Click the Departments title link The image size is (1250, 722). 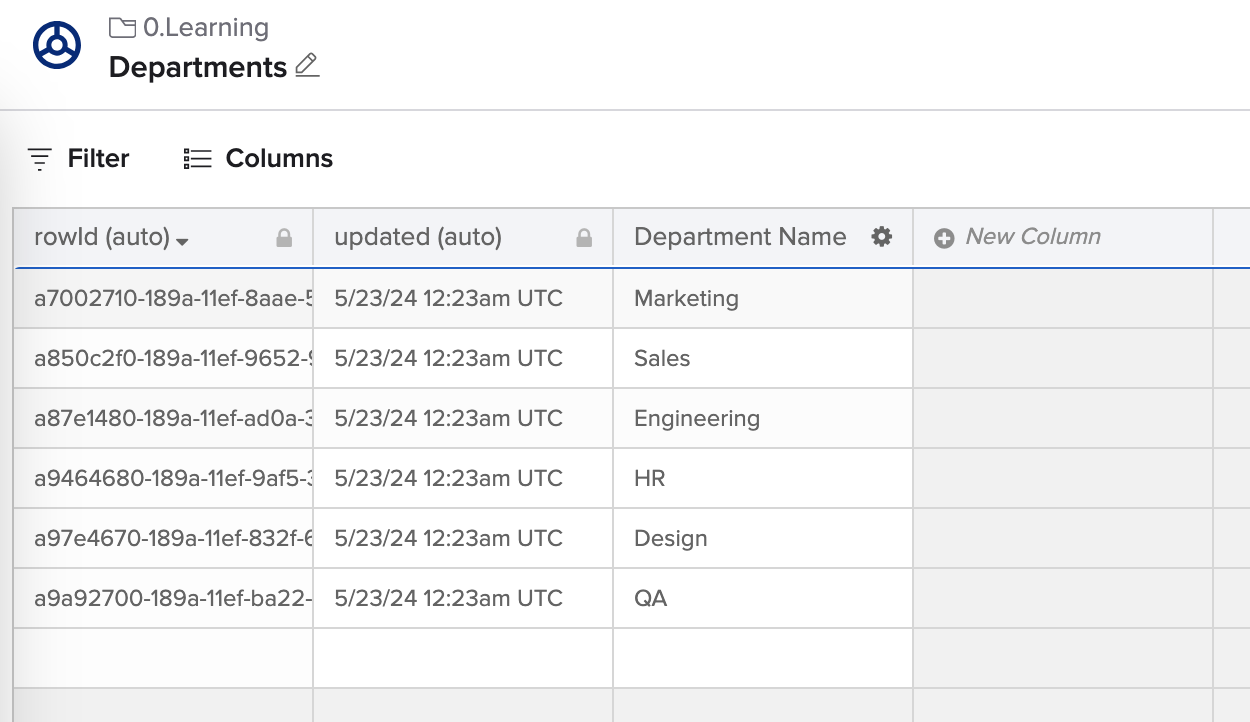click(195, 67)
